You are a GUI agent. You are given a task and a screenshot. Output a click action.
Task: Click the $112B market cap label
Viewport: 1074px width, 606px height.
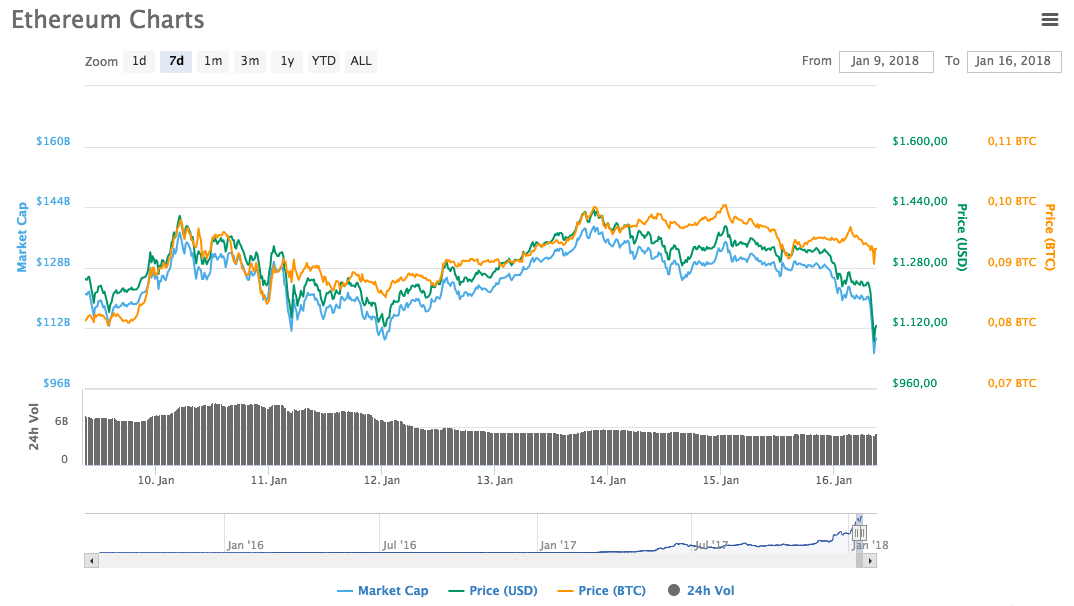coord(53,323)
